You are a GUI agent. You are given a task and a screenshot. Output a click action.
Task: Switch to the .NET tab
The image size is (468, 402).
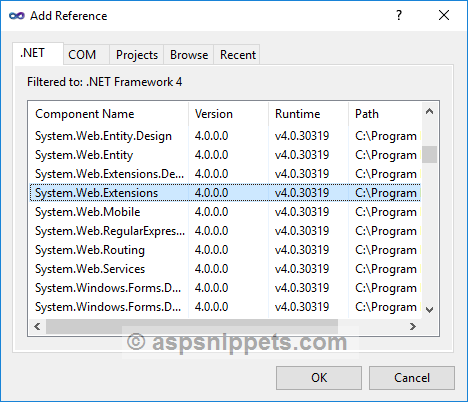pyautogui.click(x=38, y=53)
